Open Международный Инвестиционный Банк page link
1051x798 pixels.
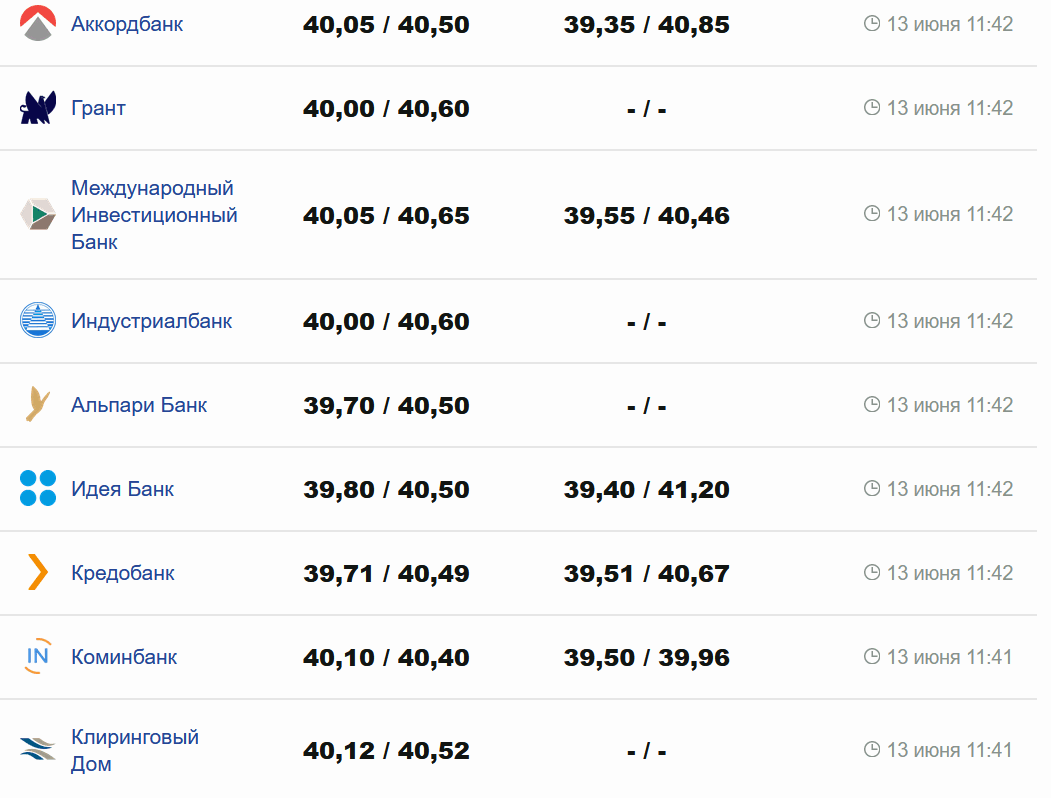click(x=154, y=214)
